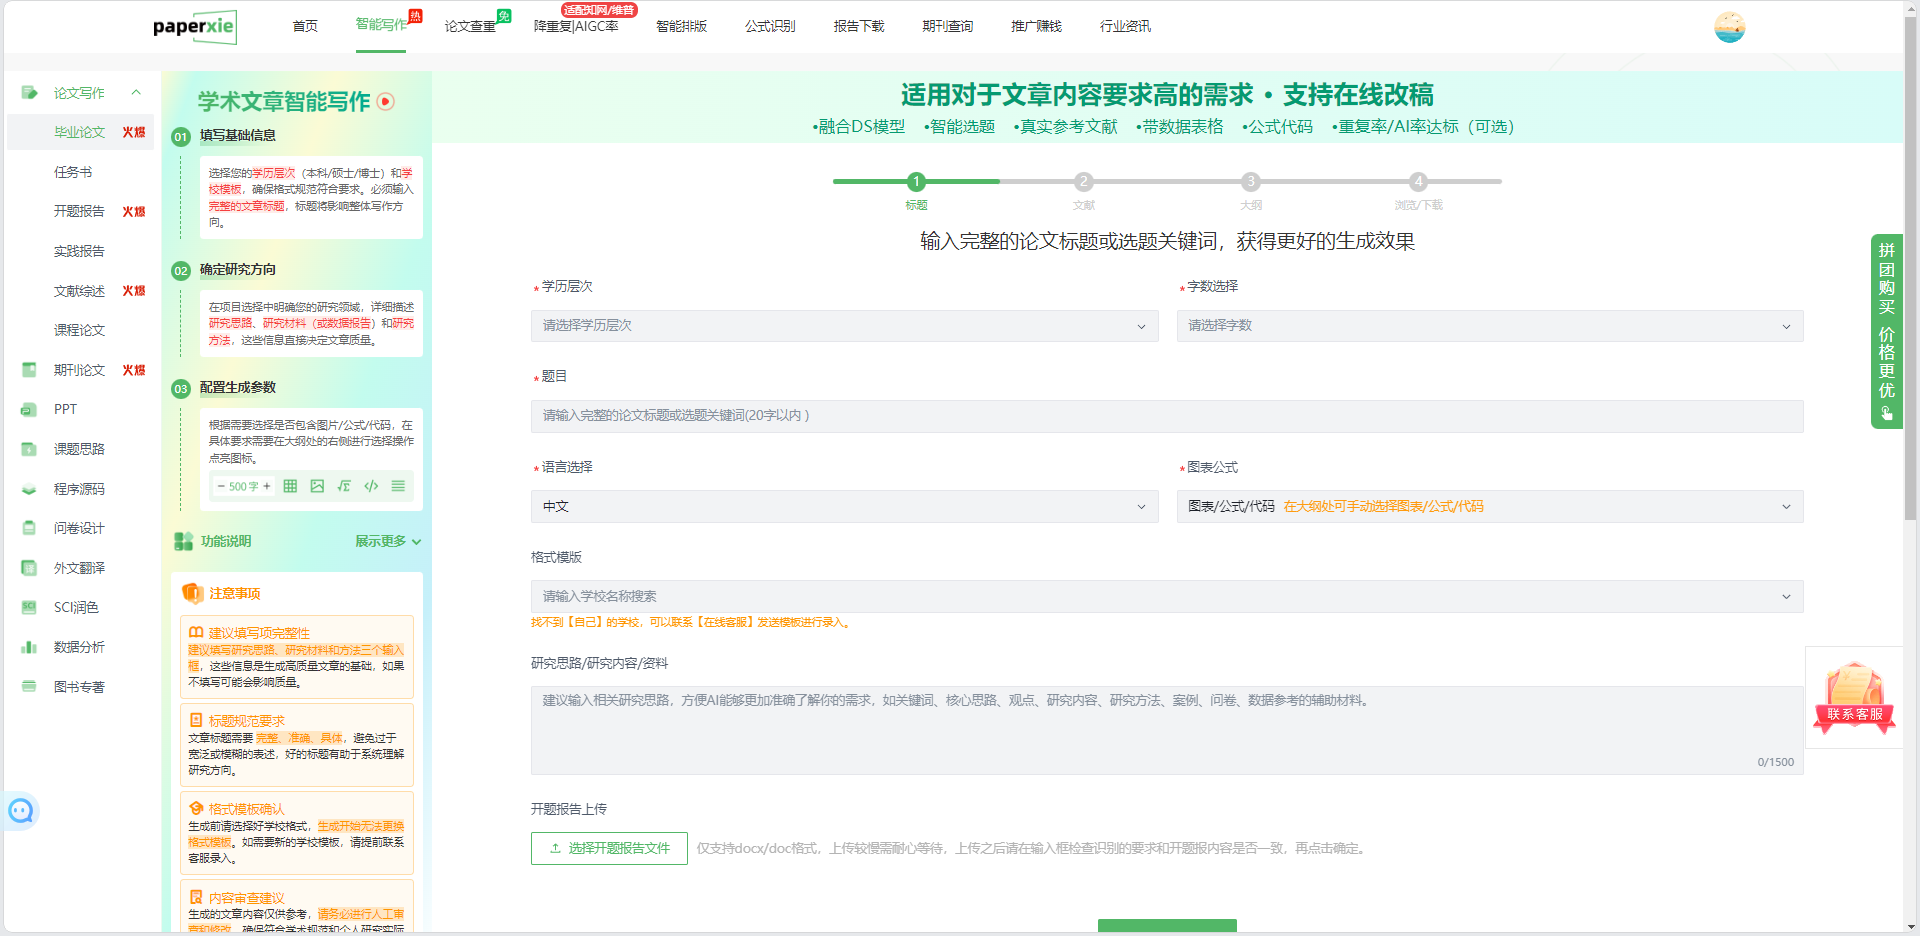Image resolution: width=1920 pixels, height=936 pixels.
Task: Click the table icon in generation parameters
Action: [x=290, y=486]
